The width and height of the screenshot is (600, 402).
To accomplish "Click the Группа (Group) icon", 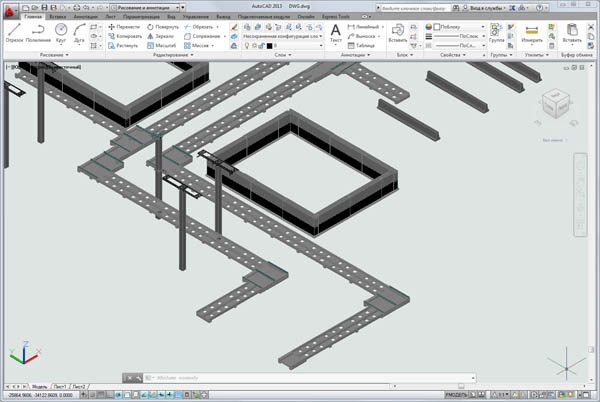I will point(495,32).
